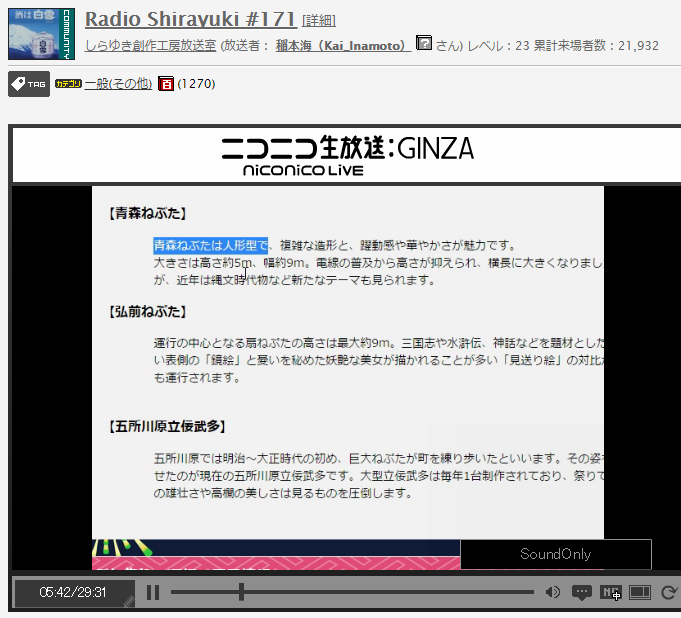Click the 05:42/29:31 time display

(x=73, y=592)
